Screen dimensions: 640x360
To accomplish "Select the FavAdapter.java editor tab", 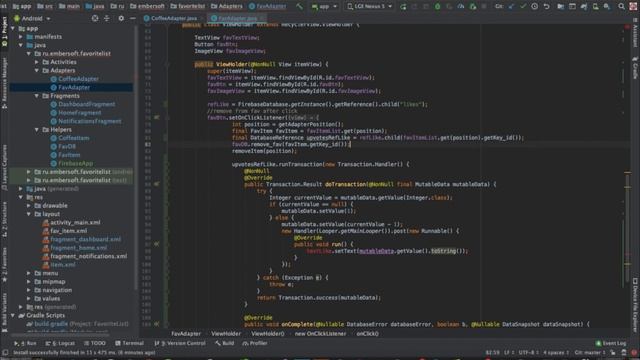I will point(237,18).
